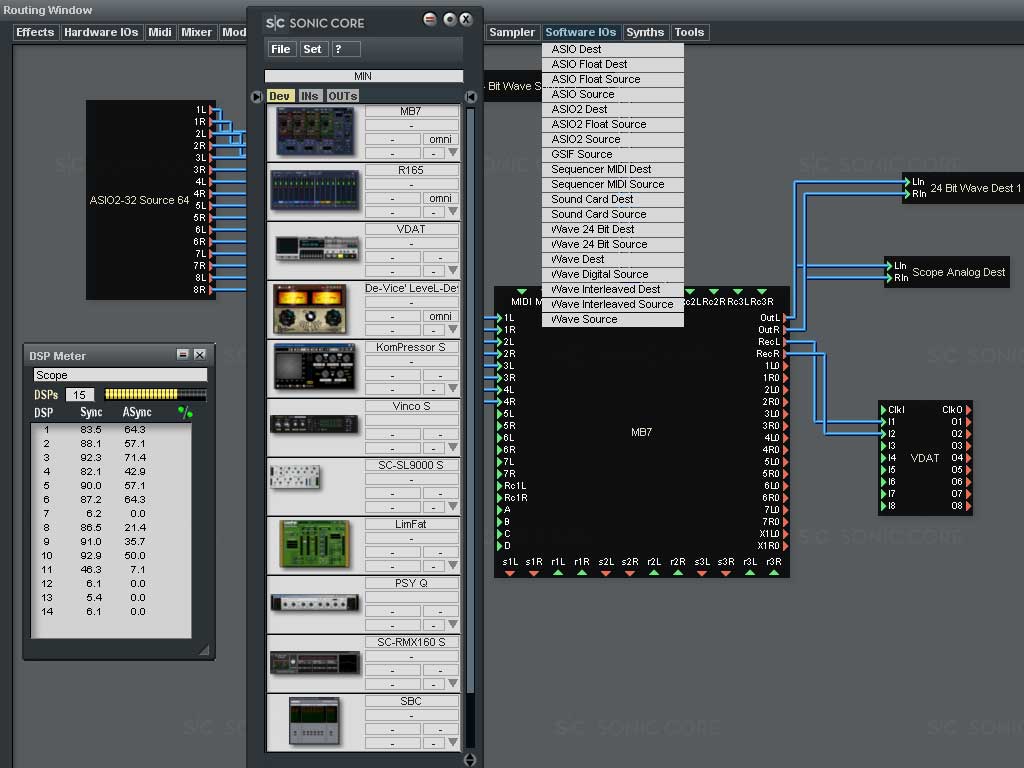Select the PSY Q device icon
The width and height of the screenshot is (1024, 768).
point(315,603)
